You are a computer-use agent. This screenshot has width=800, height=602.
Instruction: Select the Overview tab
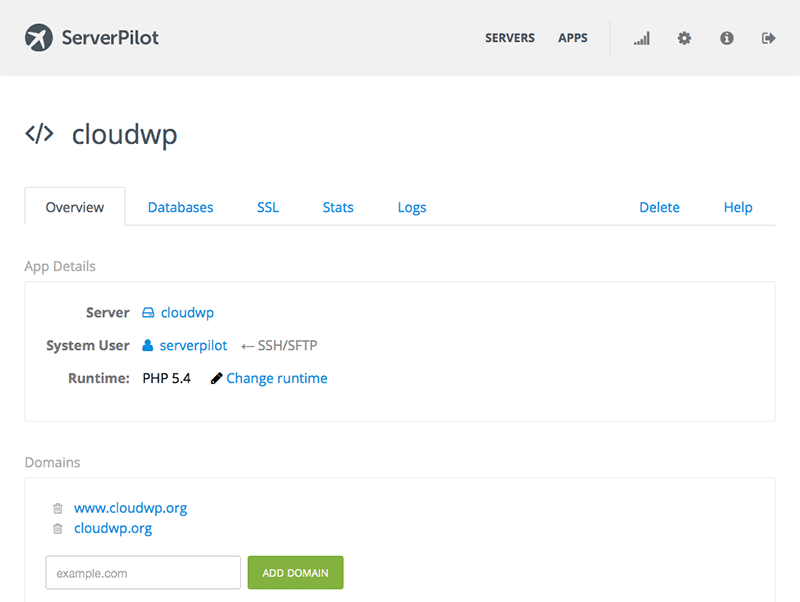pos(75,207)
